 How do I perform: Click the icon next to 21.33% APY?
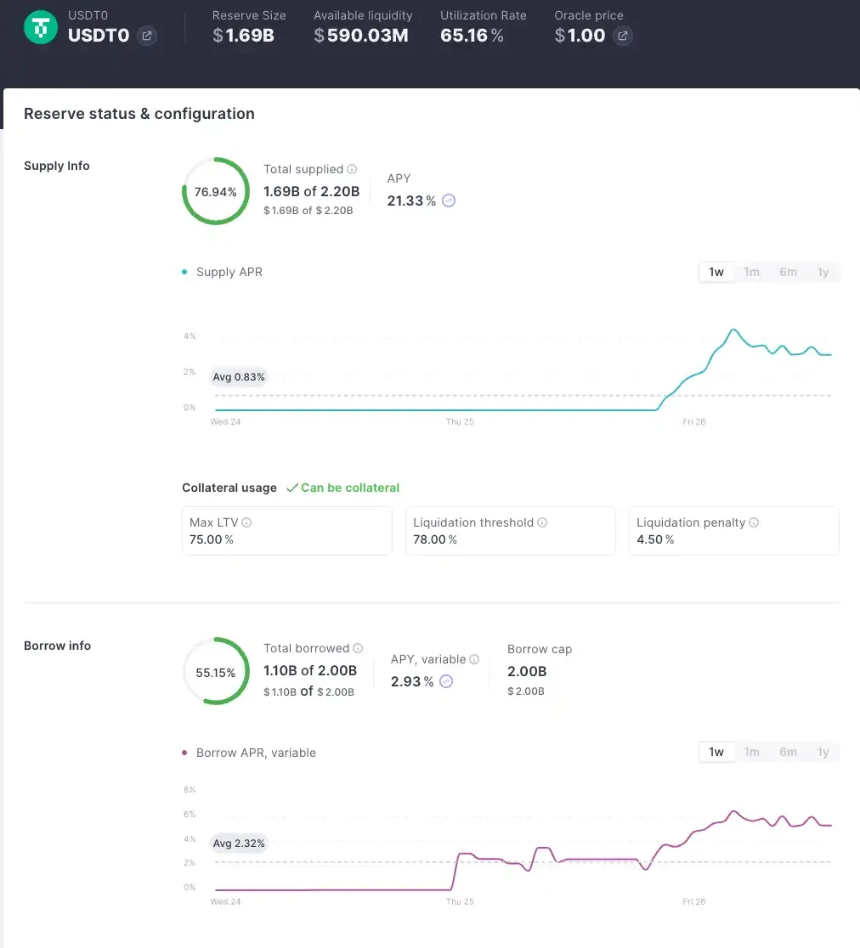click(449, 201)
